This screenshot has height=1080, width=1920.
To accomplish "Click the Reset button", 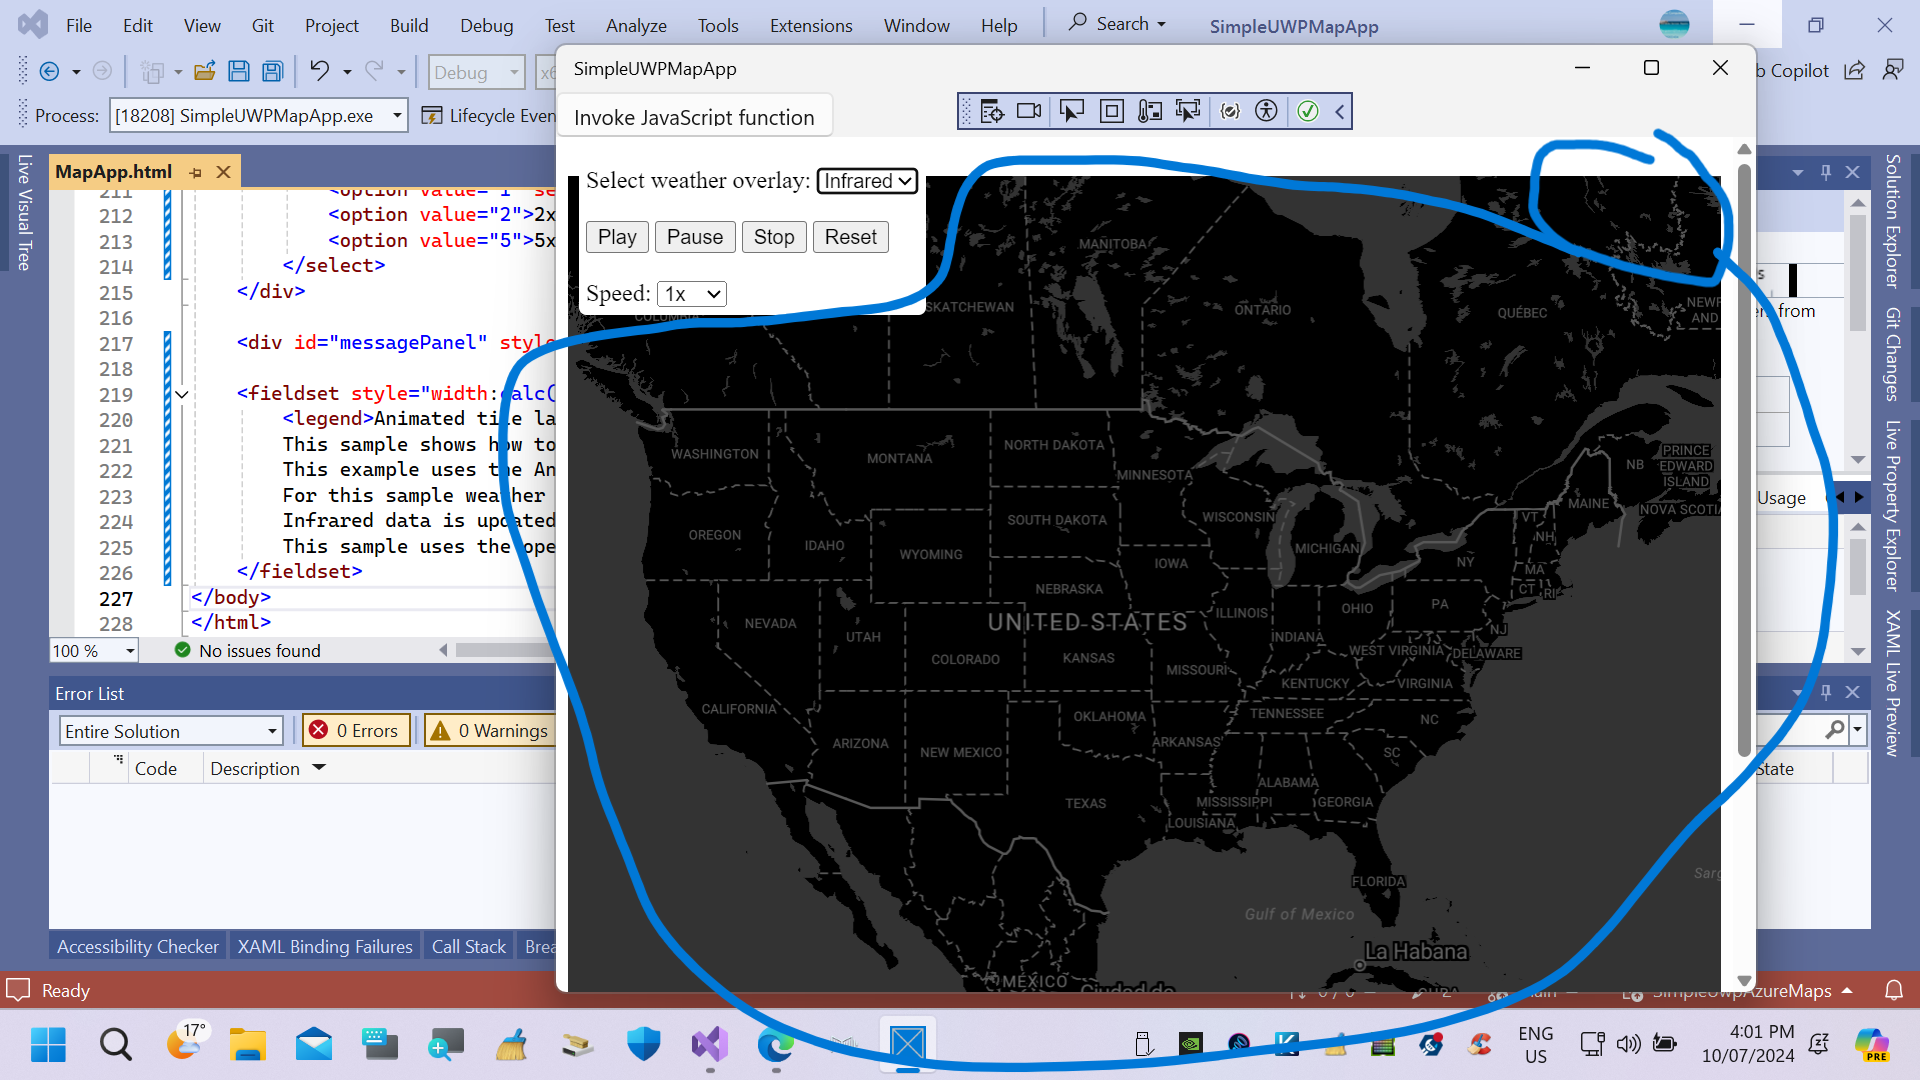I will 851,237.
